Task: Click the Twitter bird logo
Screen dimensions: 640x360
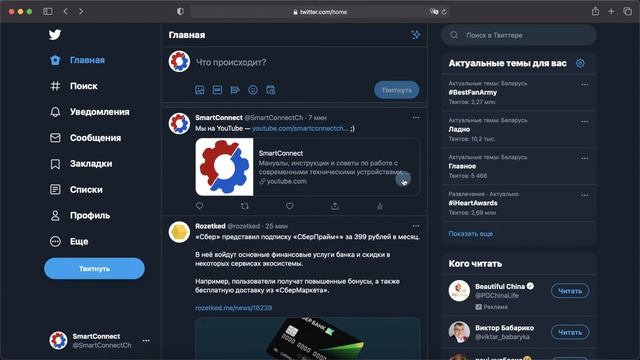Action: (55, 35)
